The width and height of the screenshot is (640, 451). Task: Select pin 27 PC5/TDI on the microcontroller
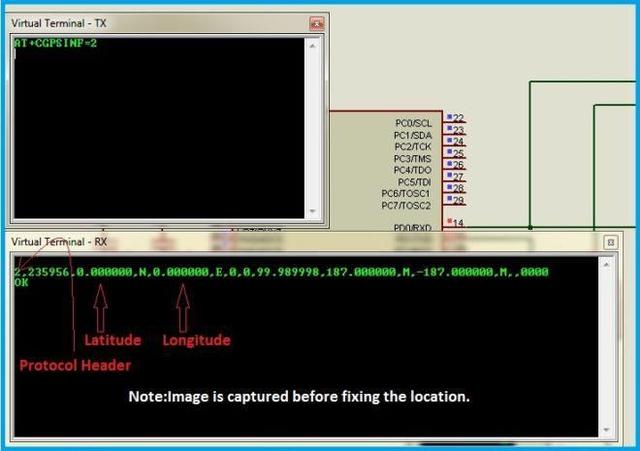[x=456, y=176]
